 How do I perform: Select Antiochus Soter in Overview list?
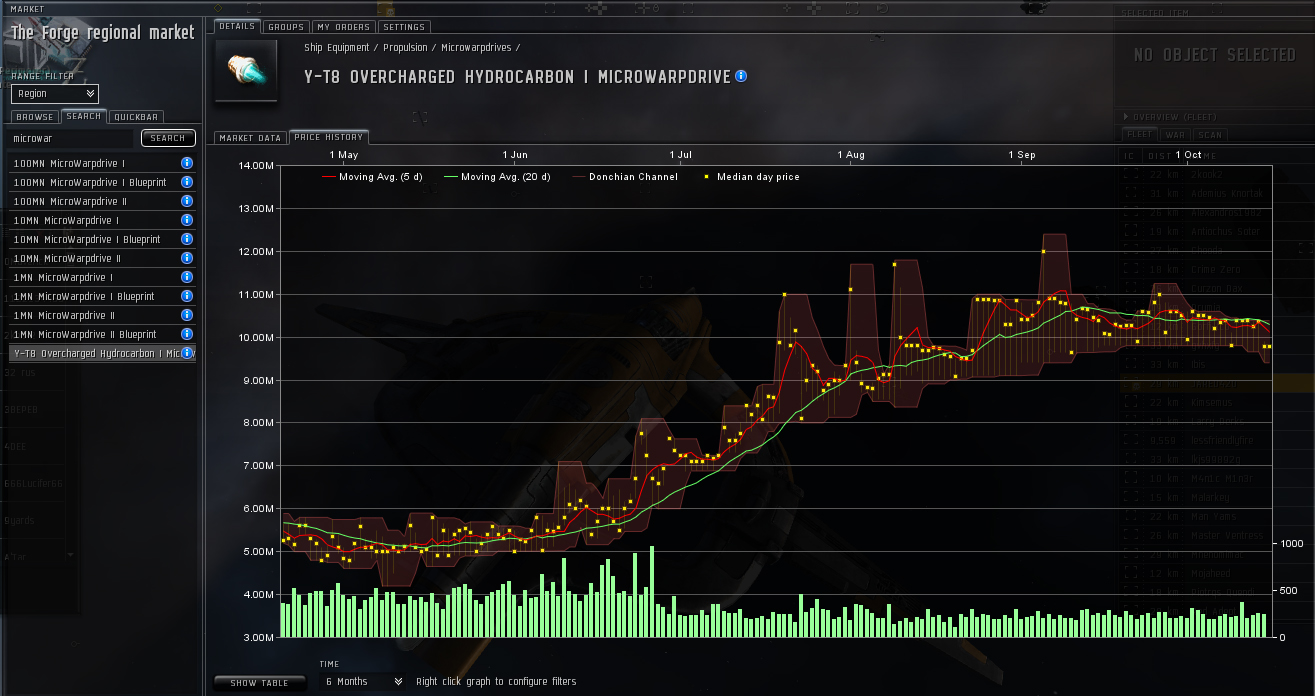tap(1227, 232)
